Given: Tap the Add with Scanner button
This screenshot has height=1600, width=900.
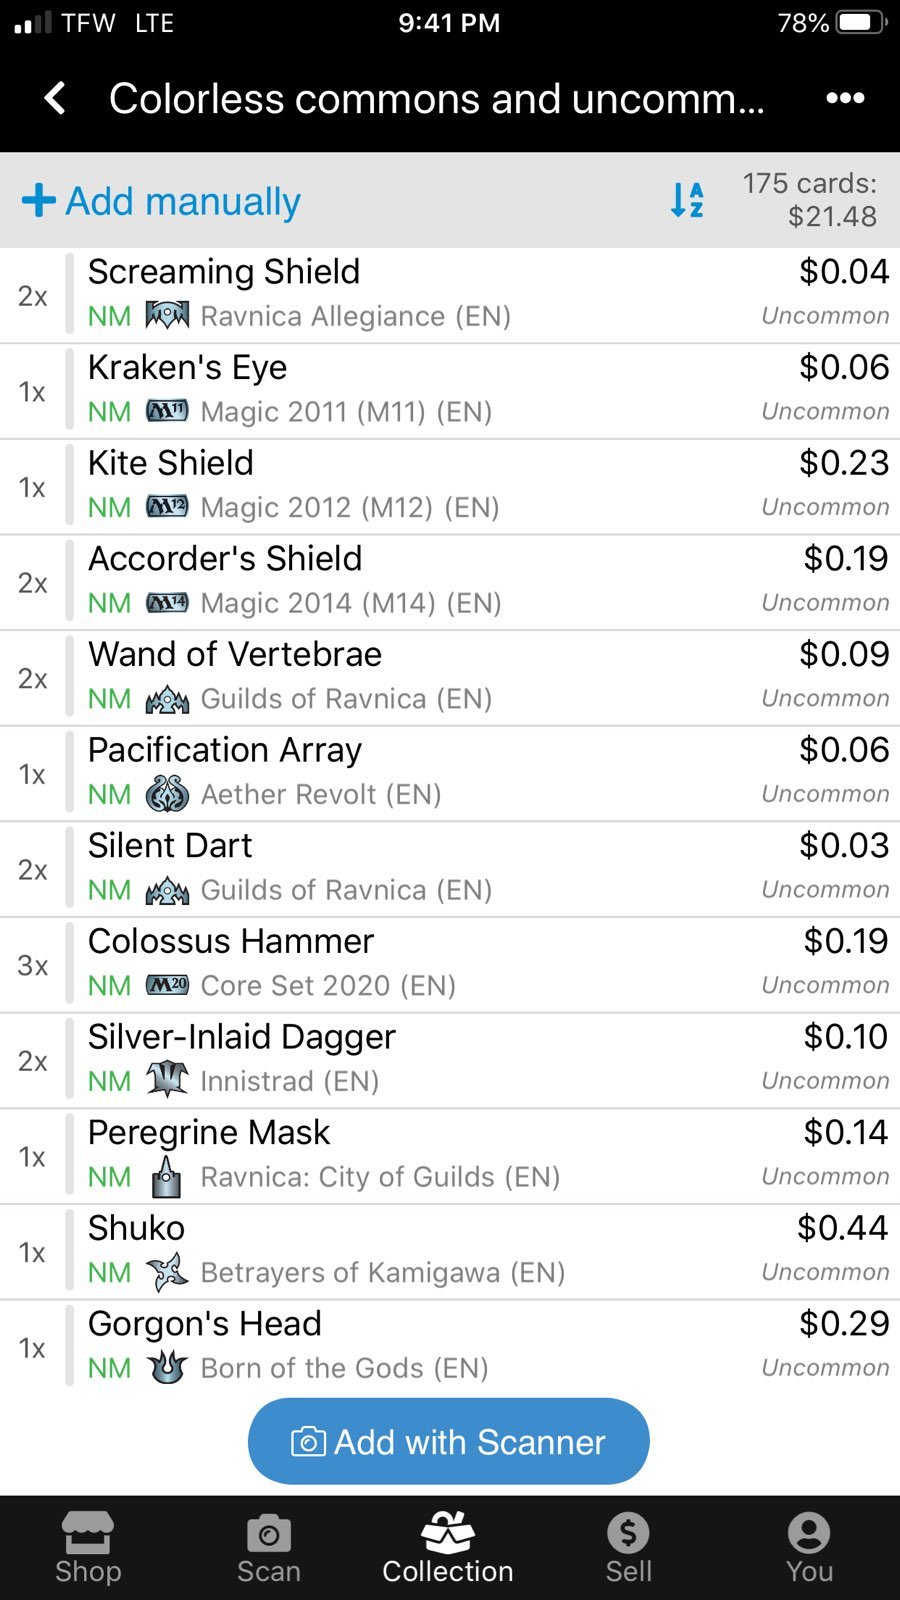Looking at the screenshot, I should point(449,1441).
